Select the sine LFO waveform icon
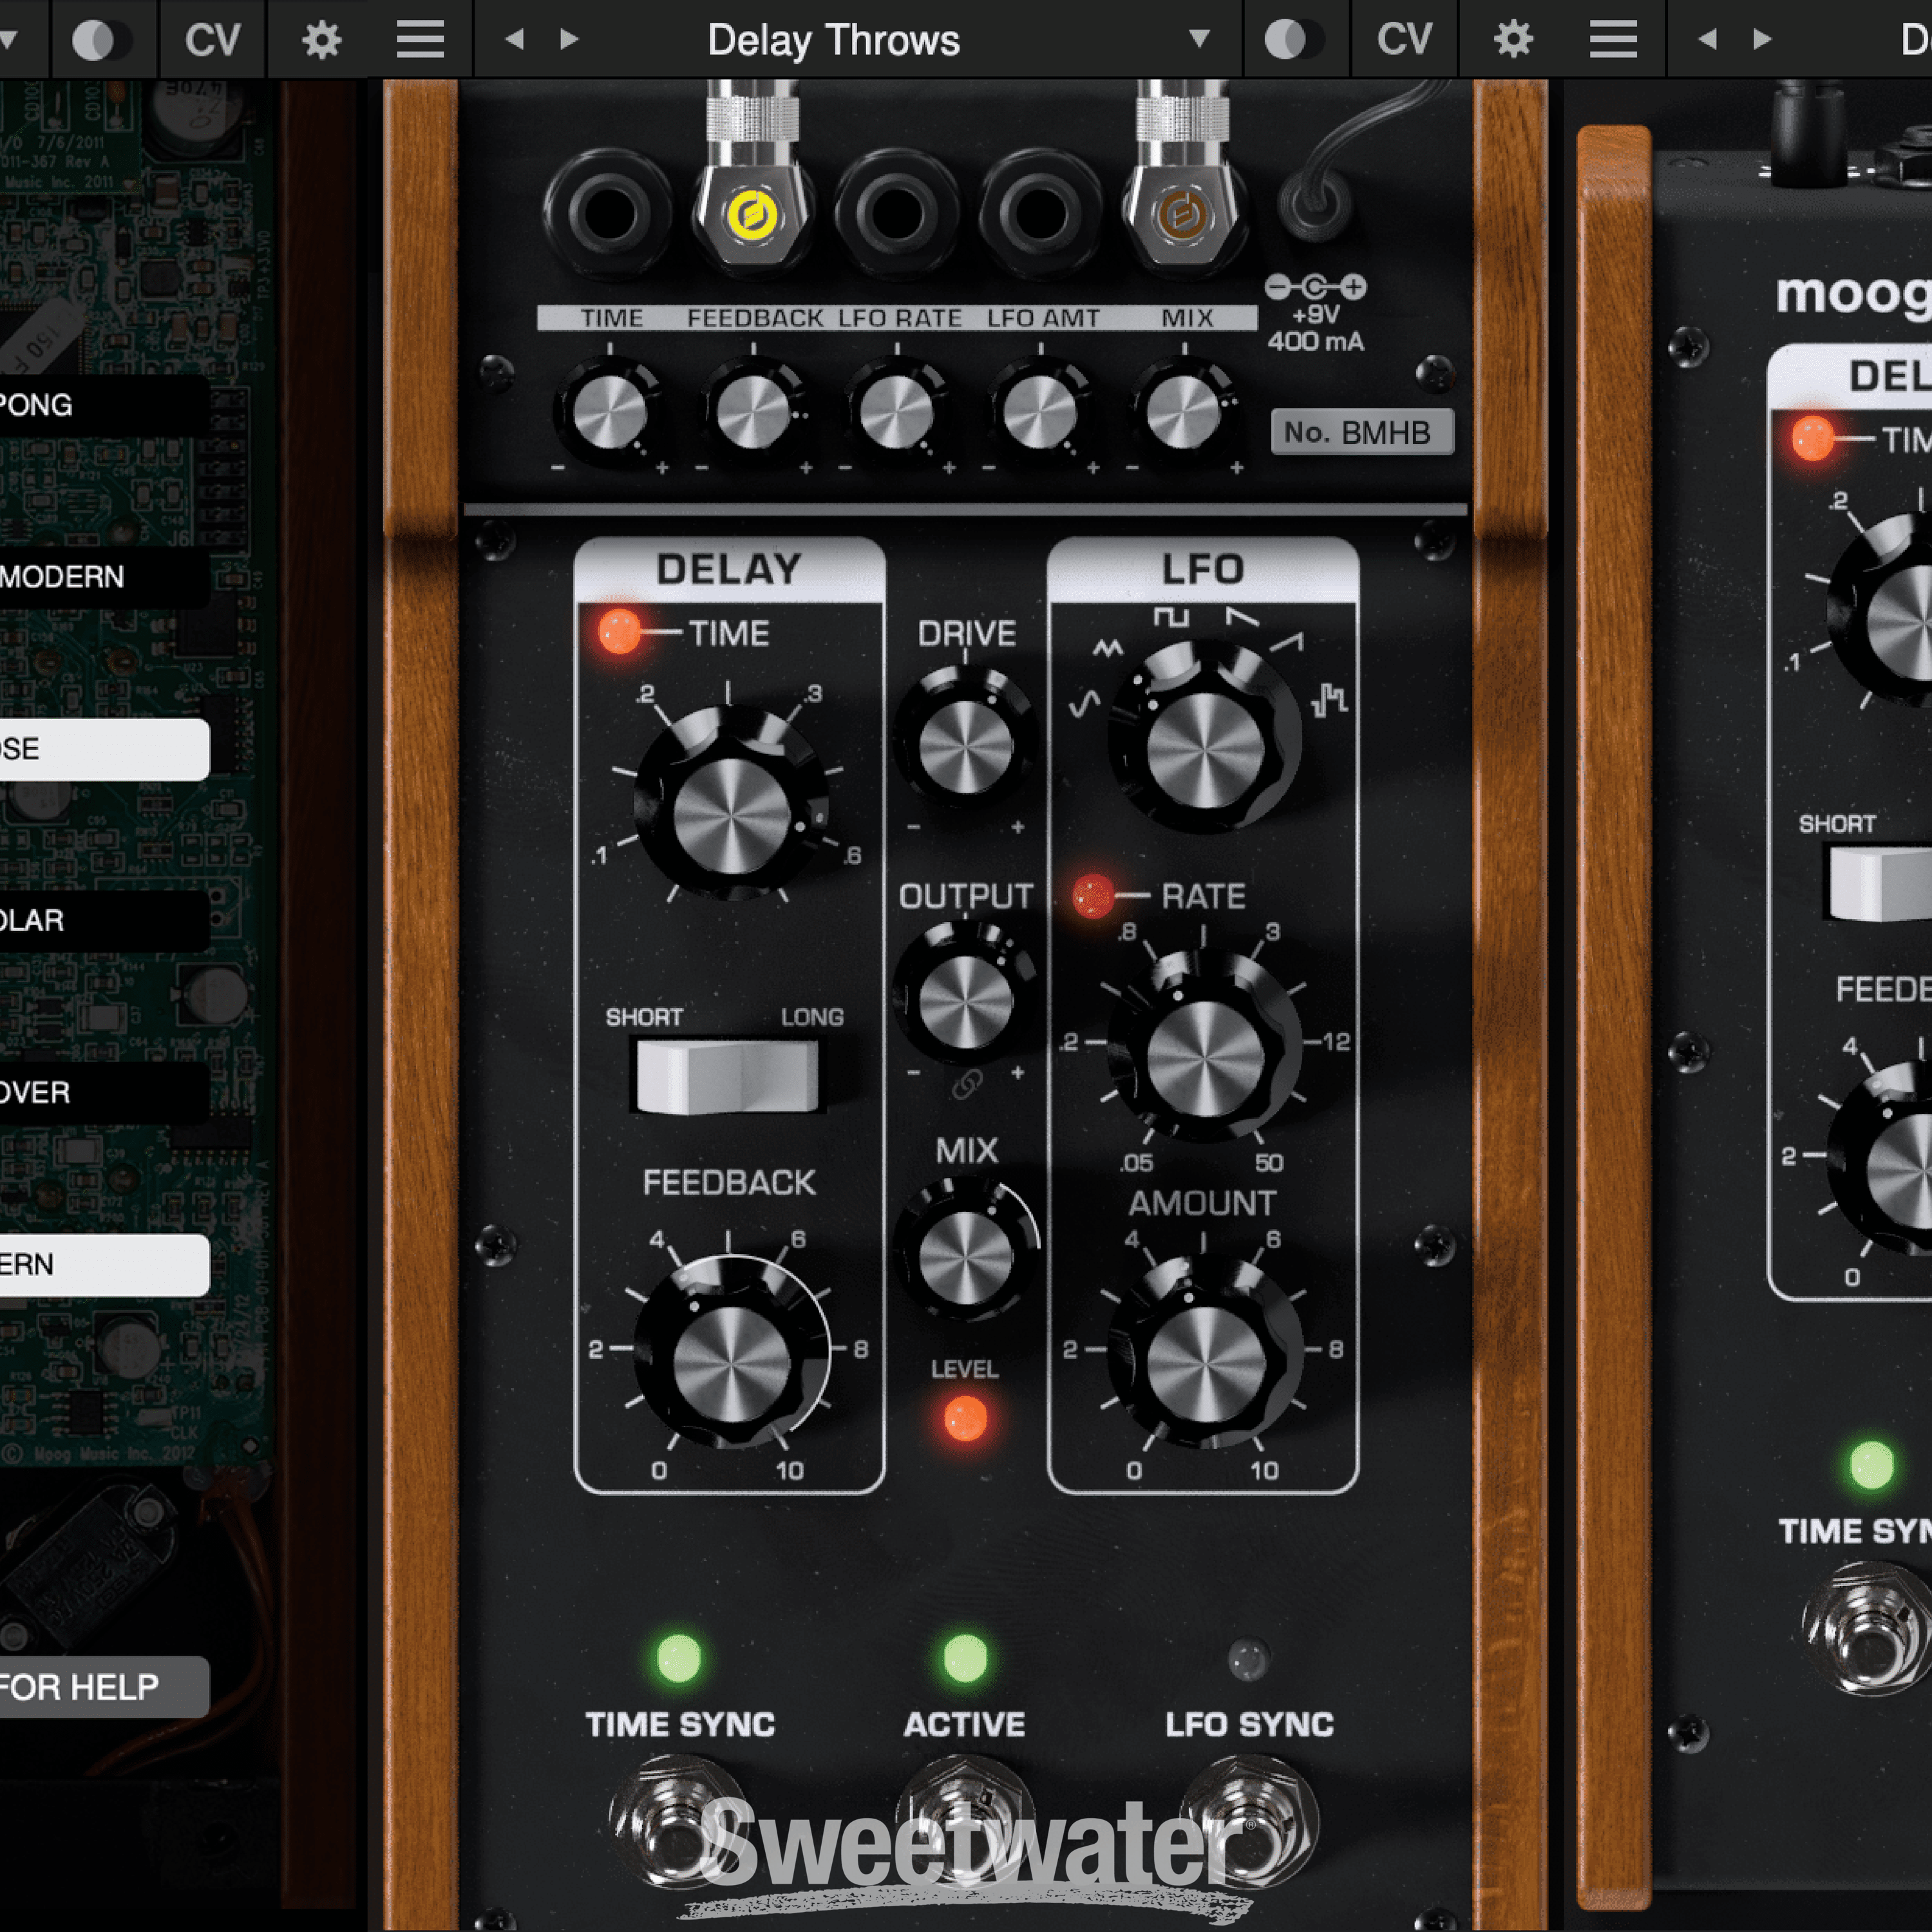This screenshot has width=1932, height=1932. pos(1085,704)
